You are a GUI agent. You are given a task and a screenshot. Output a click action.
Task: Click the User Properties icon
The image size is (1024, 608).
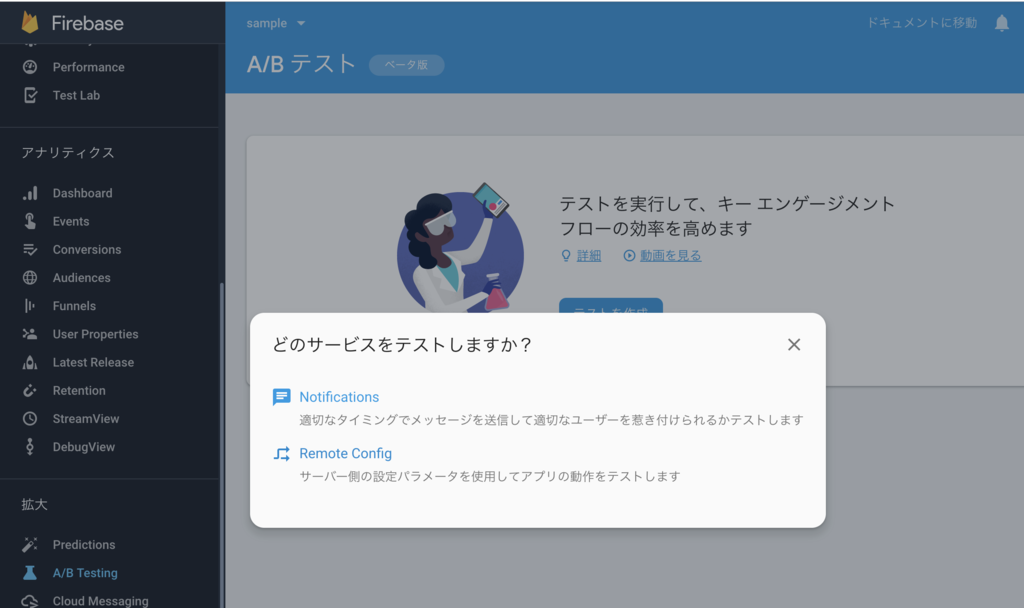[x=30, y=334]
